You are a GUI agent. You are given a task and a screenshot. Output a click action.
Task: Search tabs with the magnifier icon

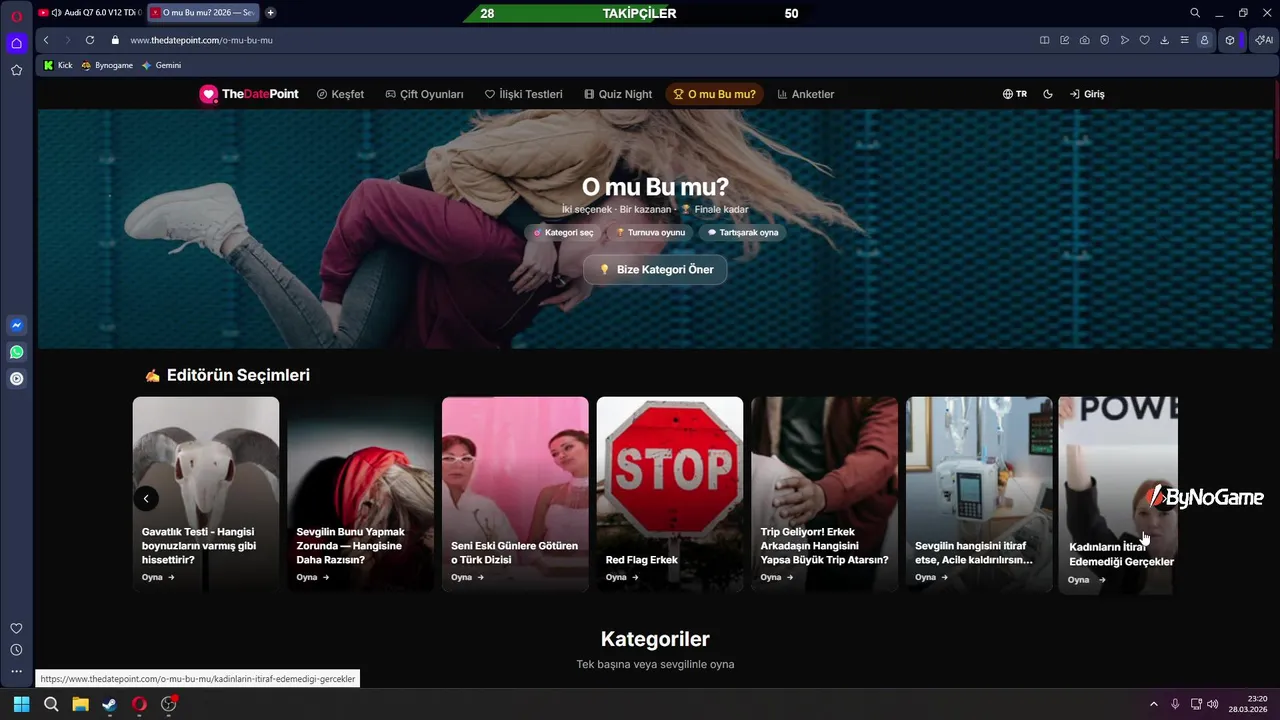point(1195,13)
